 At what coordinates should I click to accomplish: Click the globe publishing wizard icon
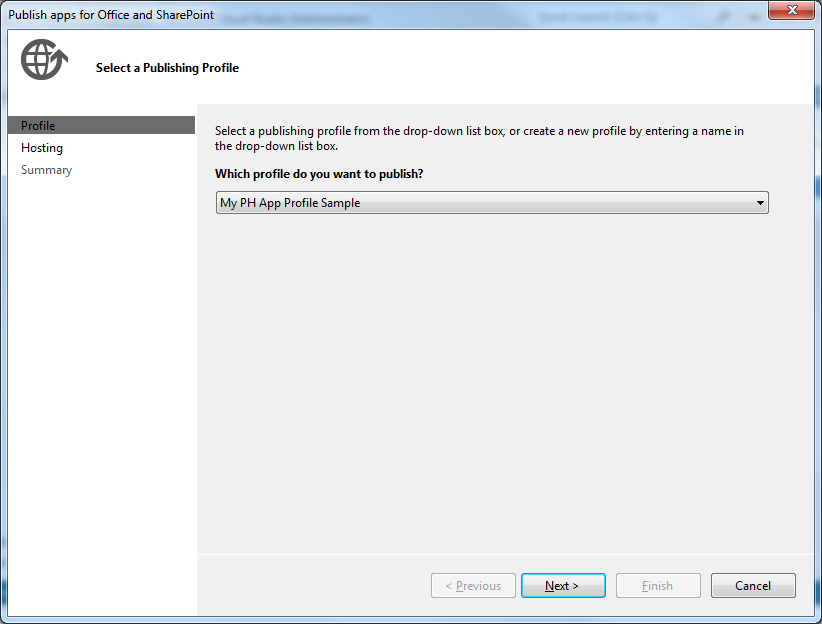(x=42, y=59)
